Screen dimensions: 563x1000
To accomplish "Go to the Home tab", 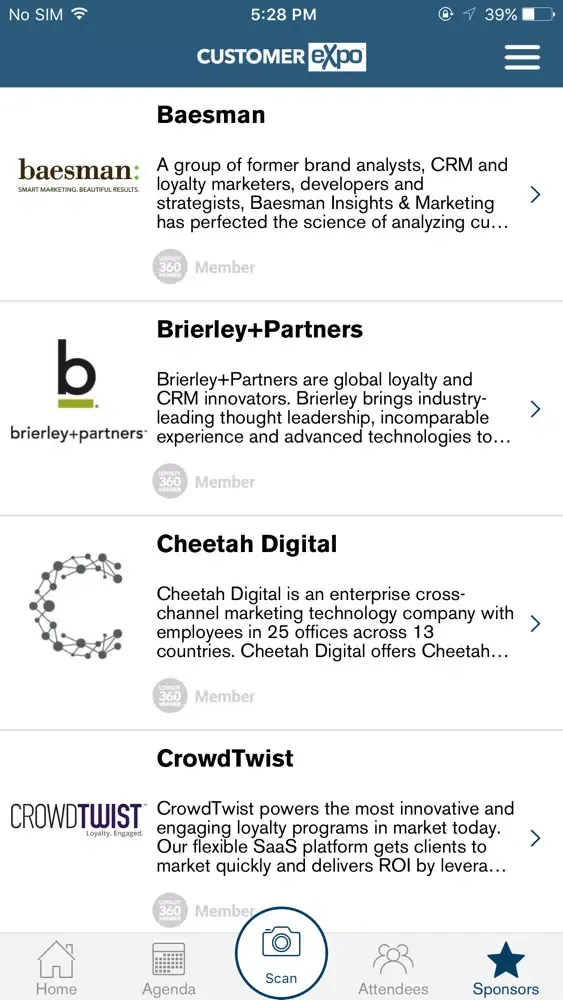I will click(56, 967).
